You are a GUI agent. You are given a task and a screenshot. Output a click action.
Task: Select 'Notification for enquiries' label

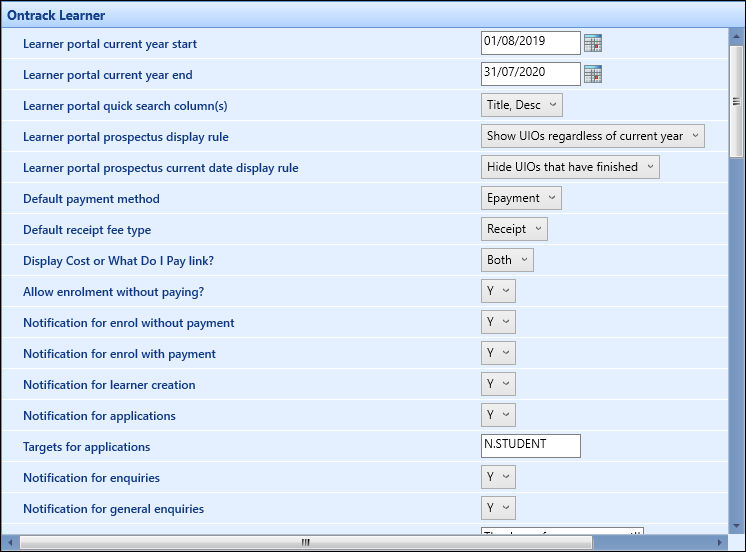tap(91, 478)
